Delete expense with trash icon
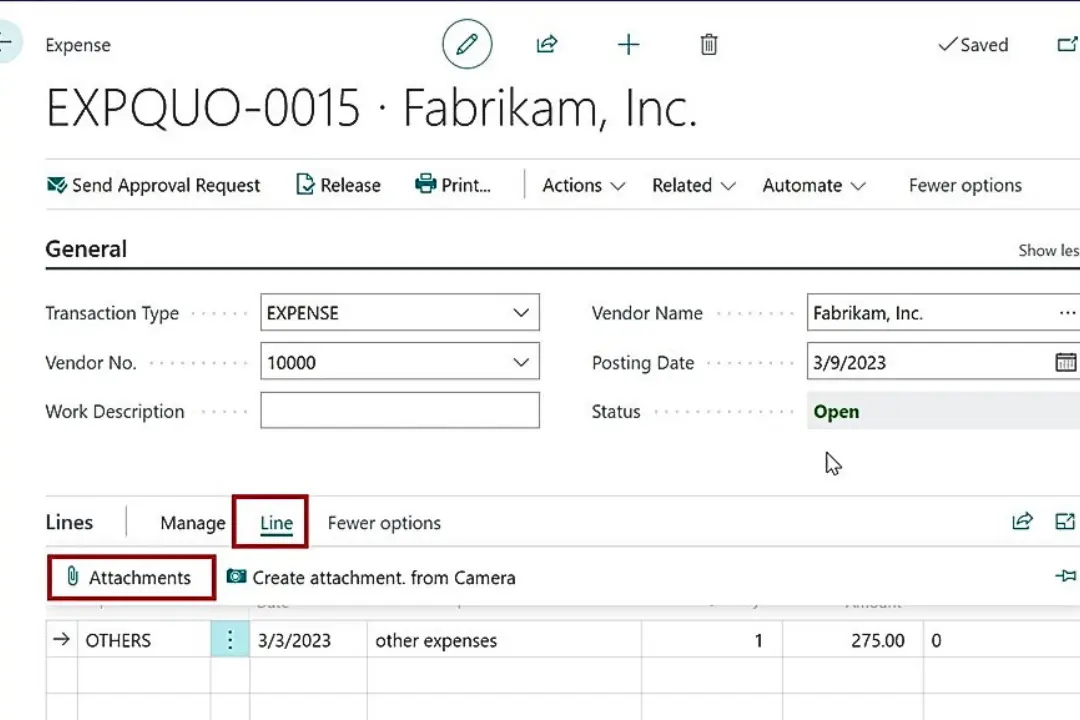This screenshot has width=1080, height=720. click(x=709, y=45)
